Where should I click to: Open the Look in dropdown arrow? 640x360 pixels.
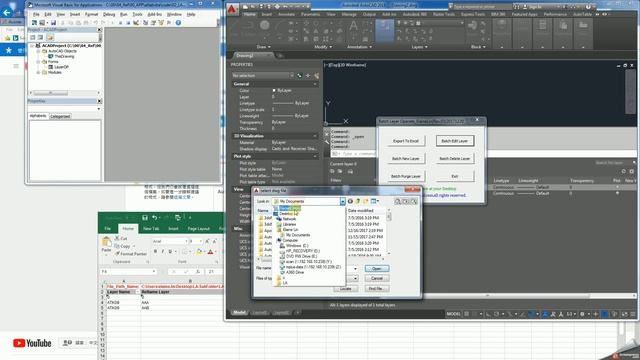pos(342,201)
